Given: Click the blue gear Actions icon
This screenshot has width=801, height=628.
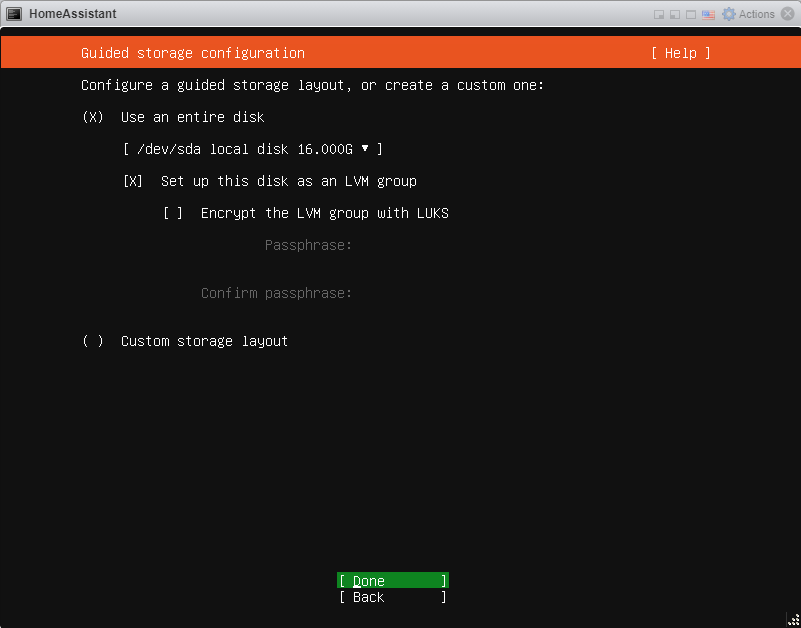Looking at the screenshot, I should [728, 14].
